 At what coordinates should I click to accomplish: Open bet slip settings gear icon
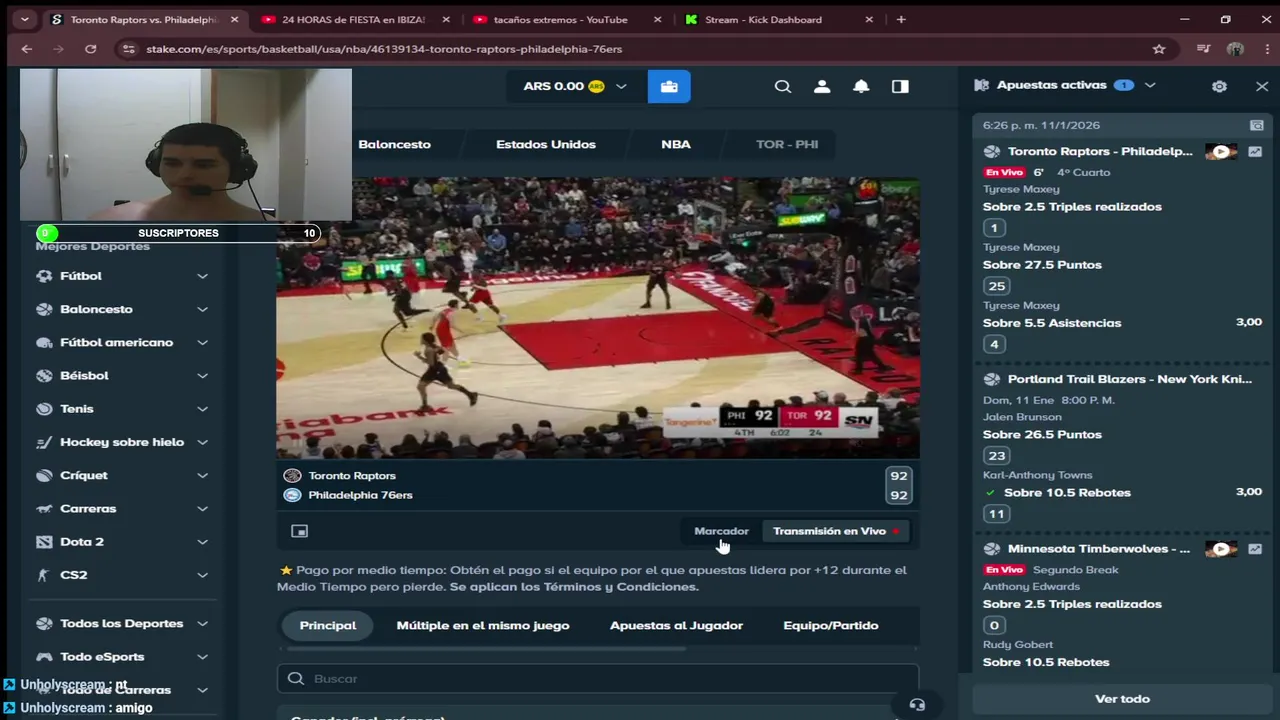1219,86
